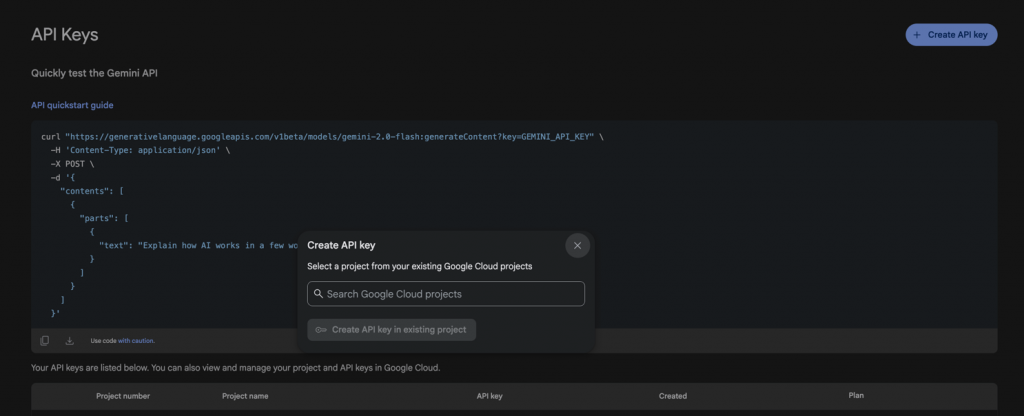Select the Project name column header

pyautogui.click(x=245, y=396)
